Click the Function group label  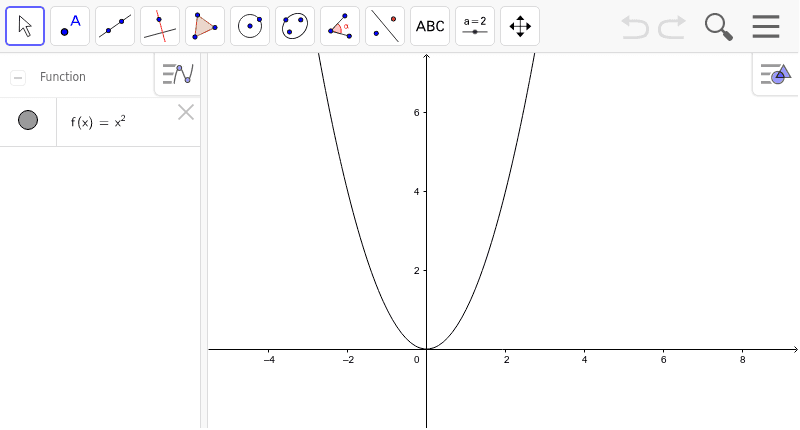click(63, 77)
